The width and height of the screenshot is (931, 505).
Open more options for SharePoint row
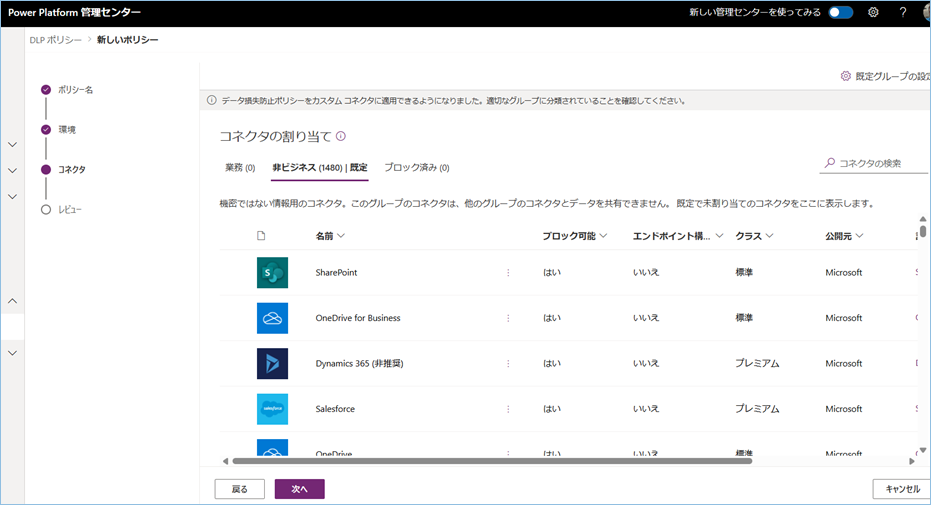[x=508, y=273]
